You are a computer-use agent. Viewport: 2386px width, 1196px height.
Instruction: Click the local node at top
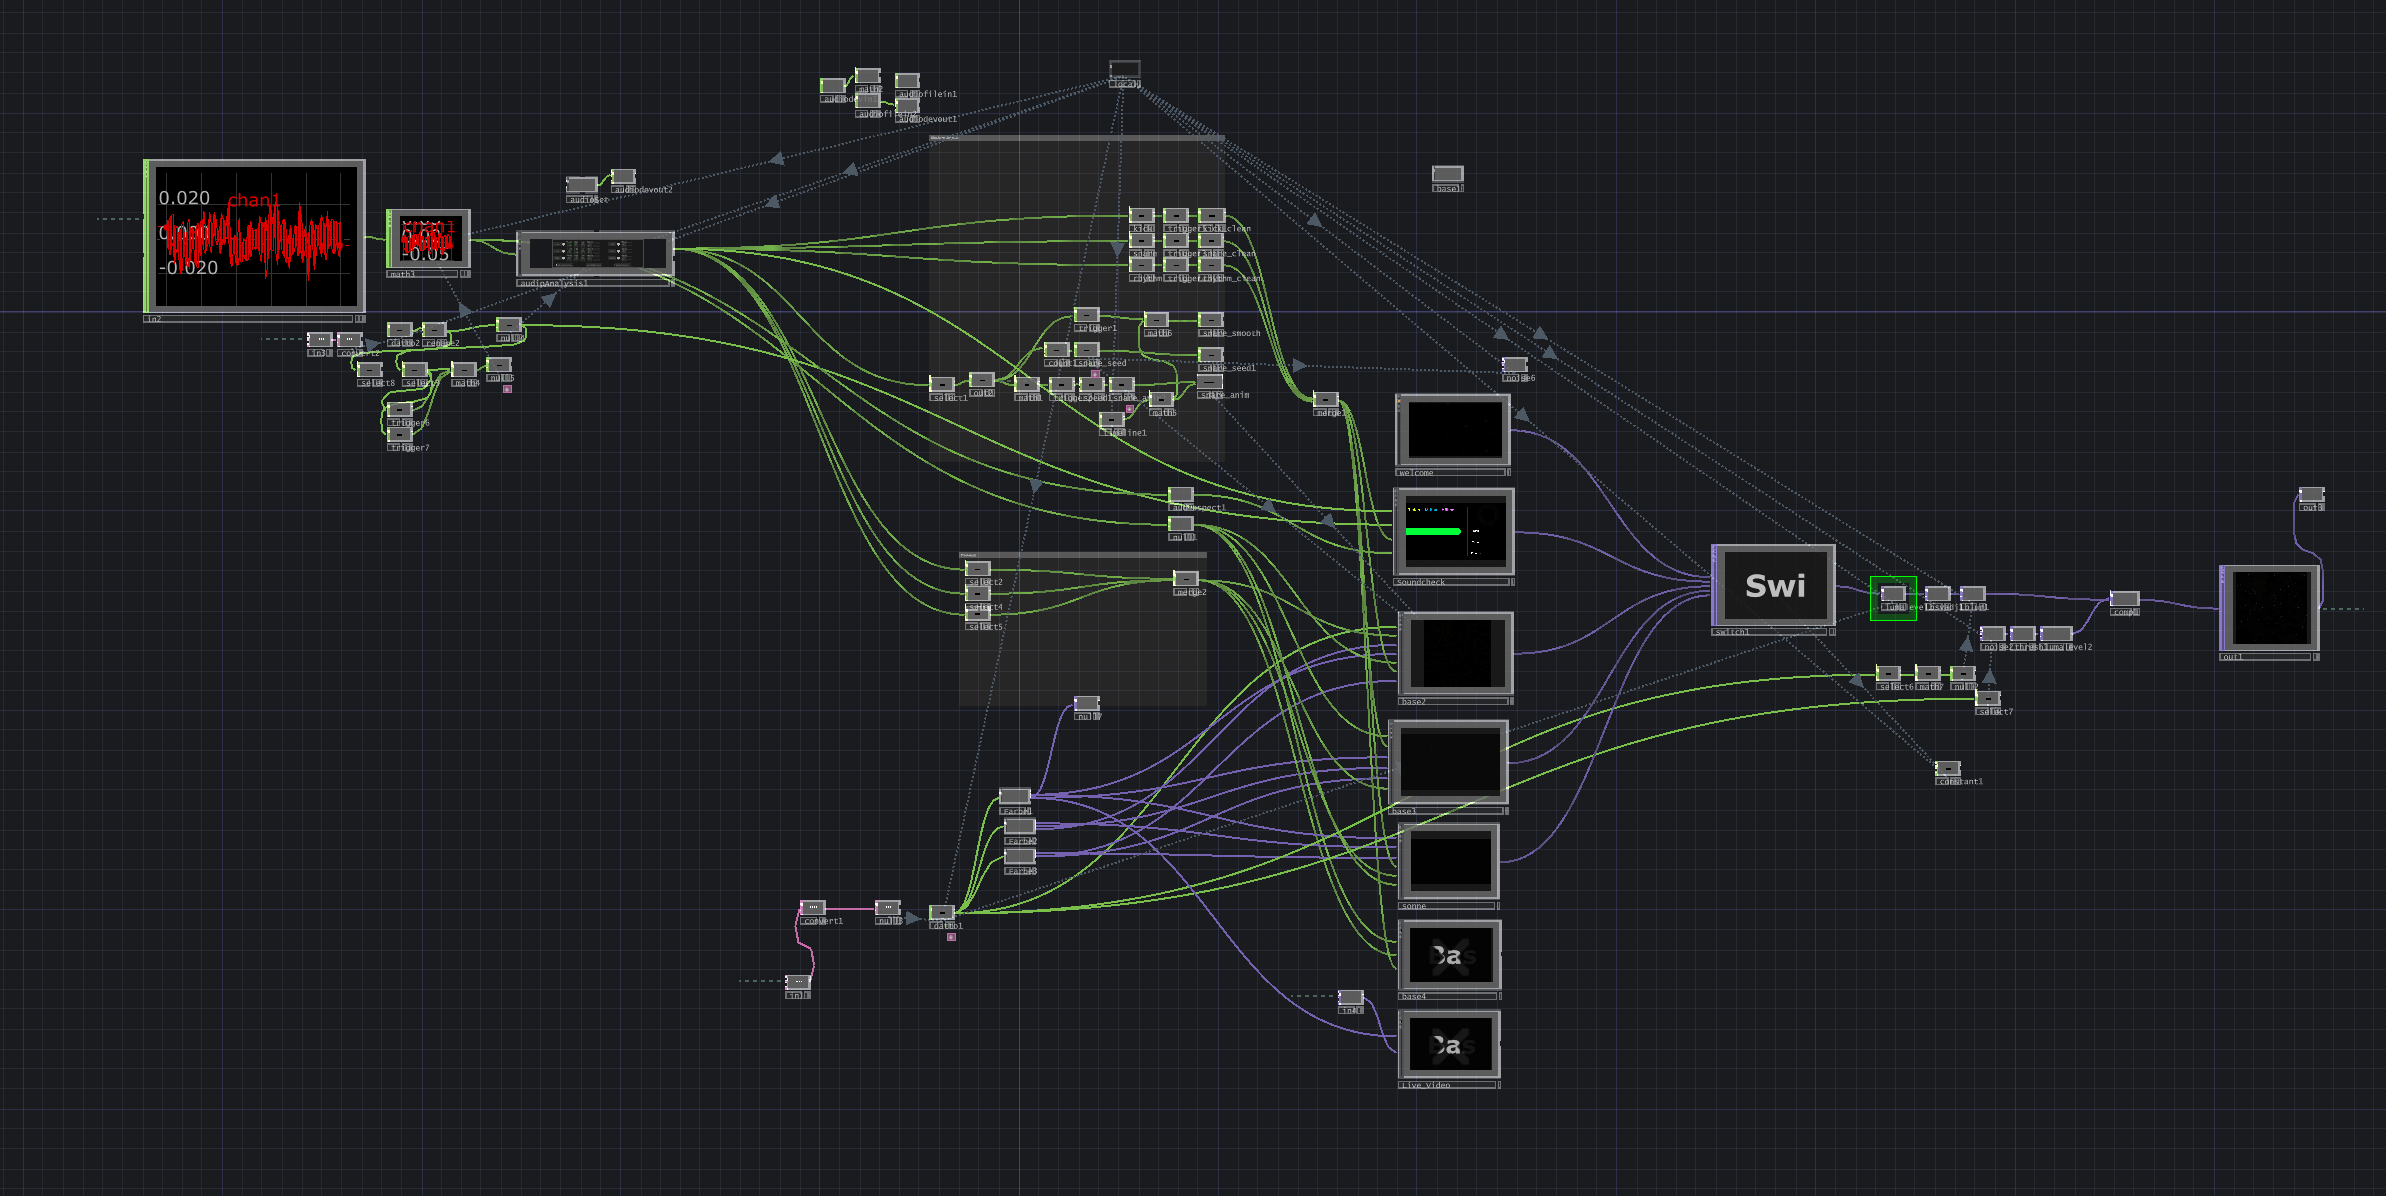click(x=1125, y=70)
